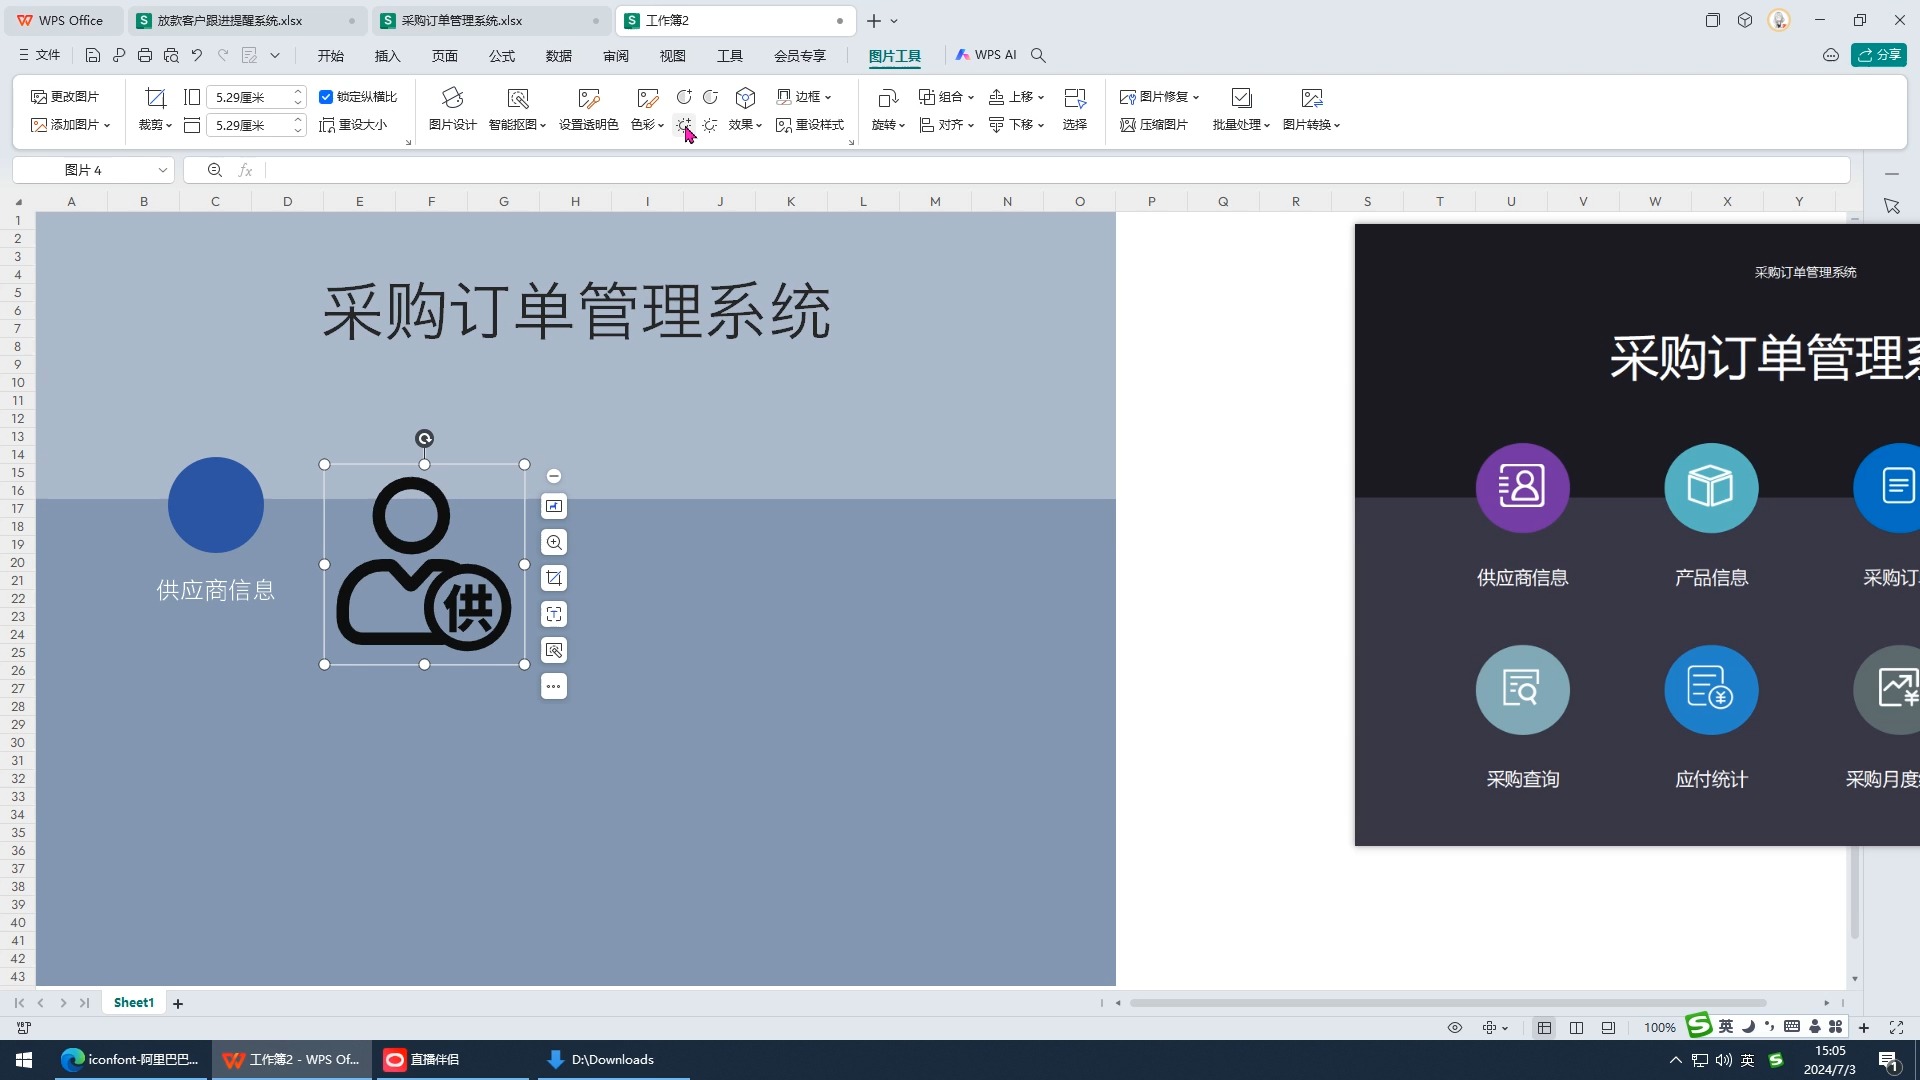
Task: Click 重设大小 to reset image size
Action: [x=356, y=125]
